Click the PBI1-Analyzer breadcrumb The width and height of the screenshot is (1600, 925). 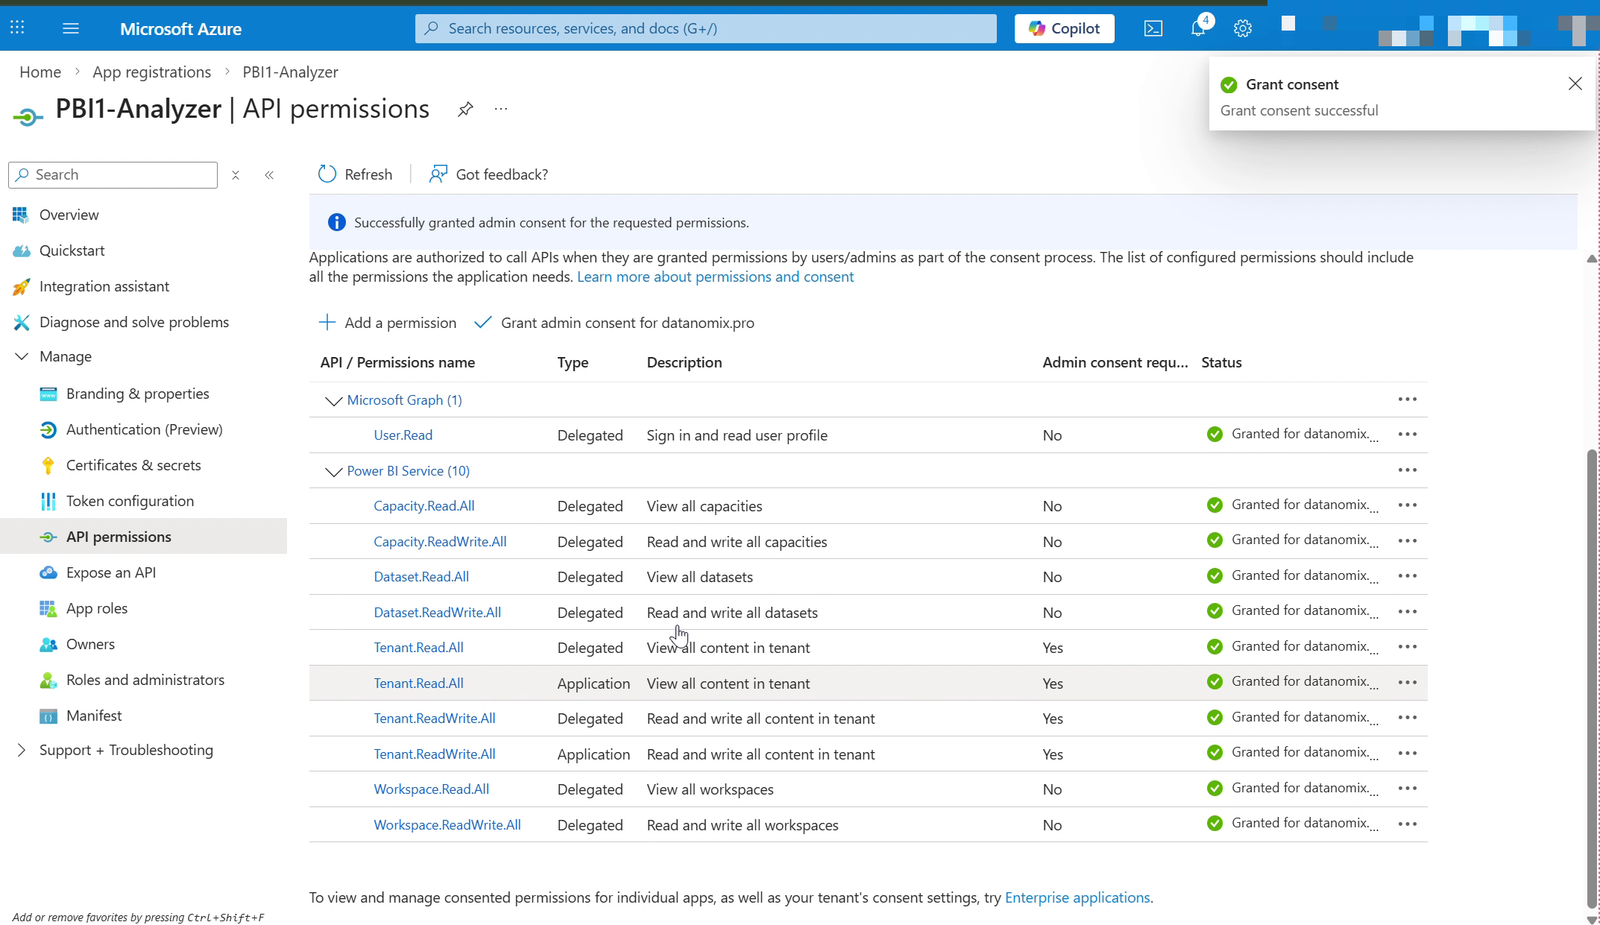290,72
